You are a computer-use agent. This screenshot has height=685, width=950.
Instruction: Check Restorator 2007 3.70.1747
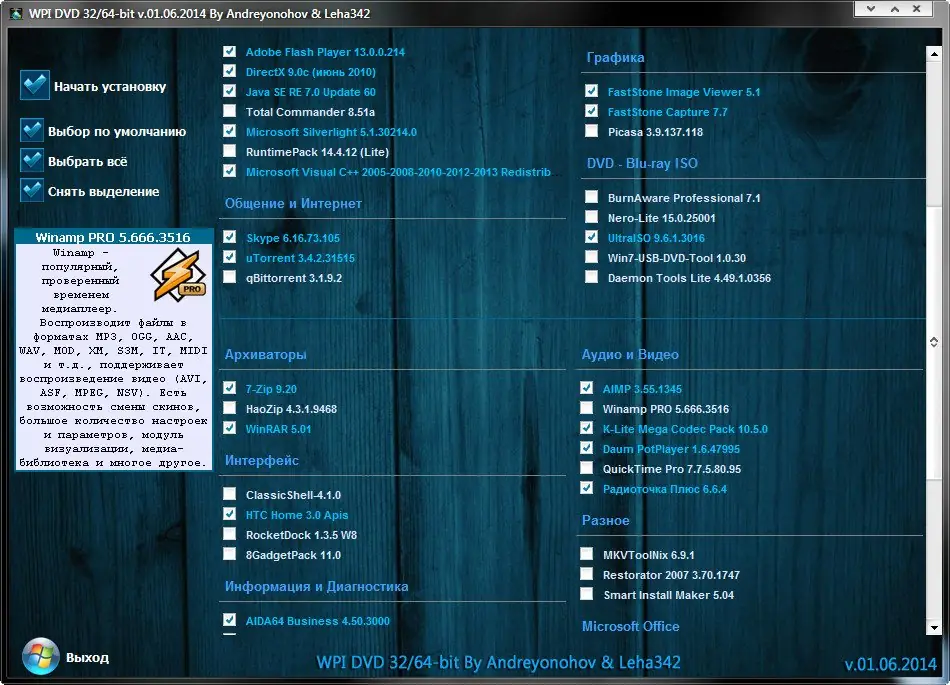pos(586,574)
